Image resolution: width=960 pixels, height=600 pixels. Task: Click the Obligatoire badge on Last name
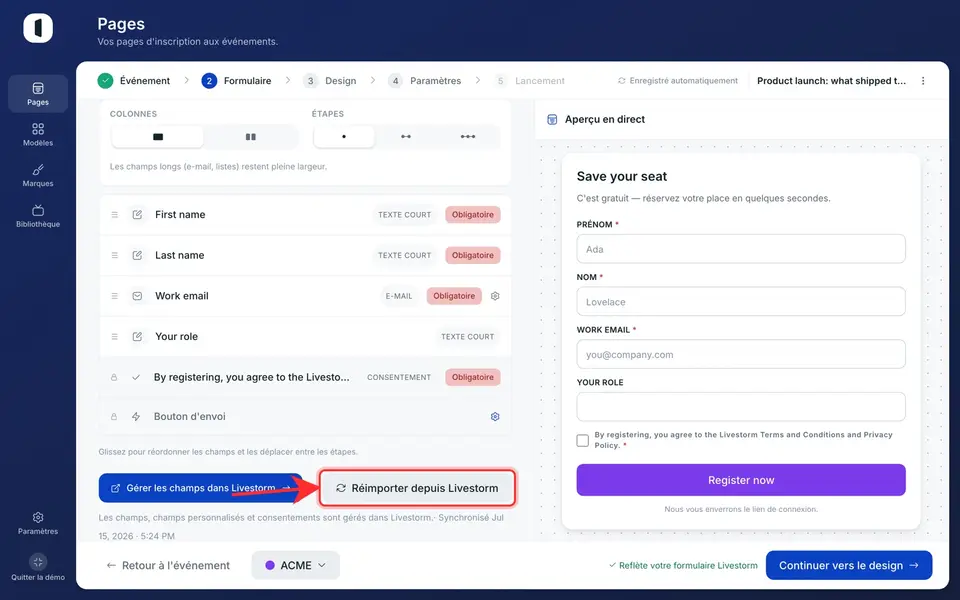[473, 255]
